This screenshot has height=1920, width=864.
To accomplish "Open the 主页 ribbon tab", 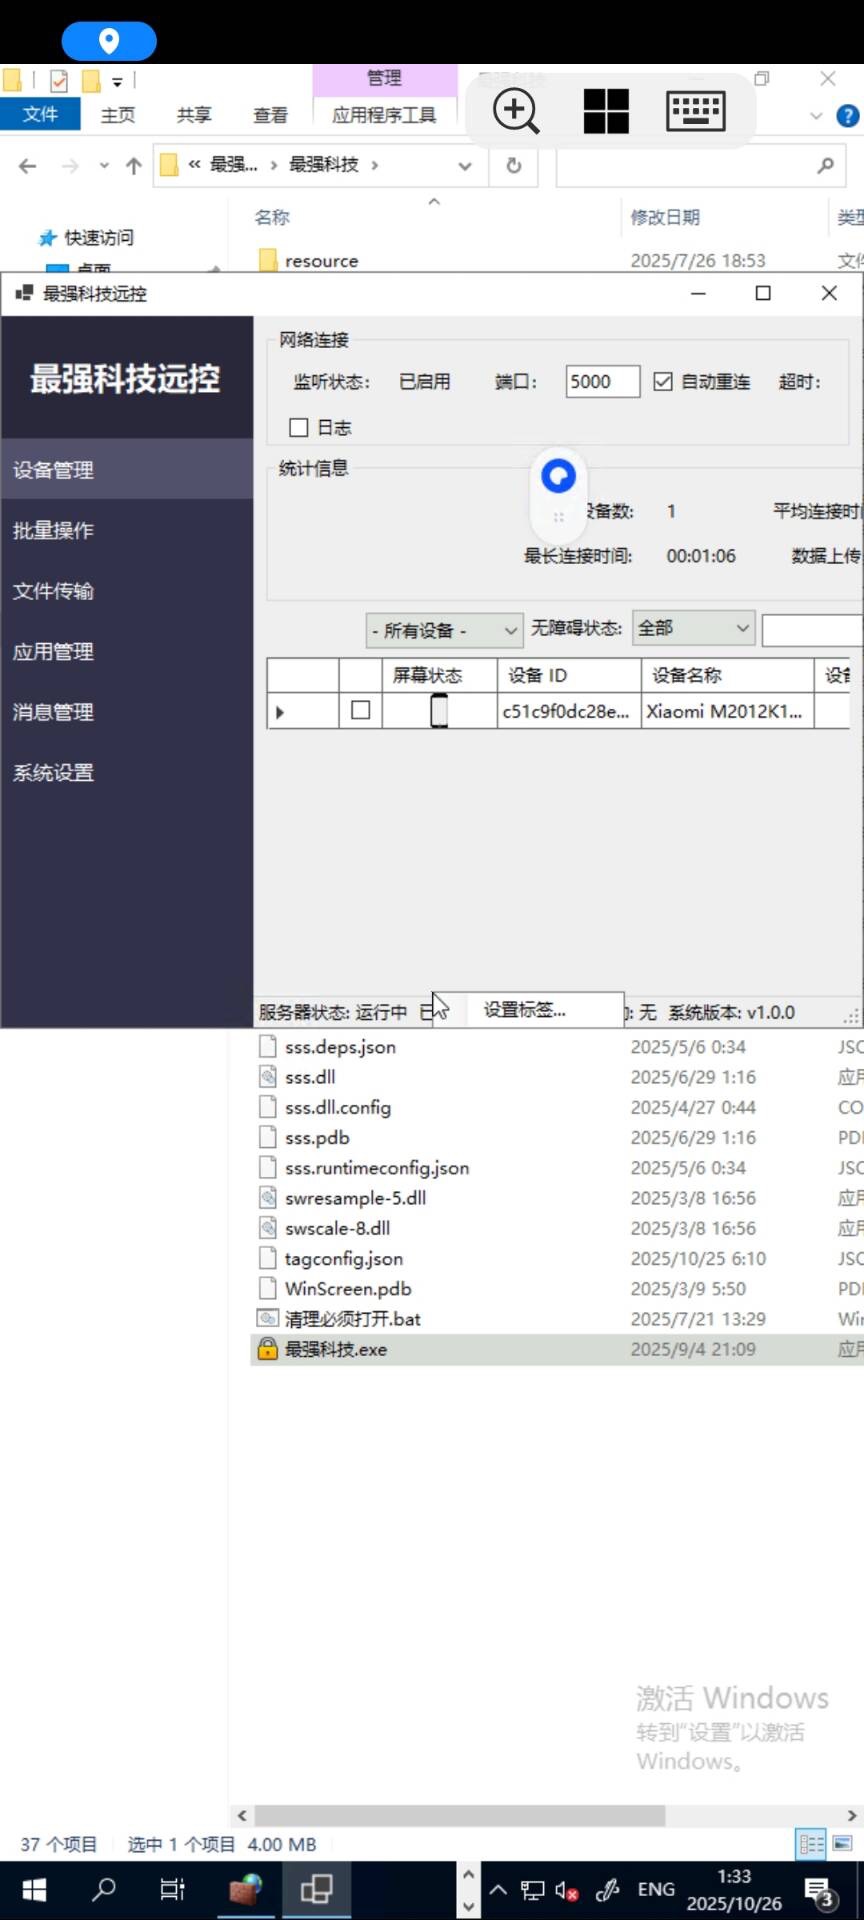I will pos(118,115).
